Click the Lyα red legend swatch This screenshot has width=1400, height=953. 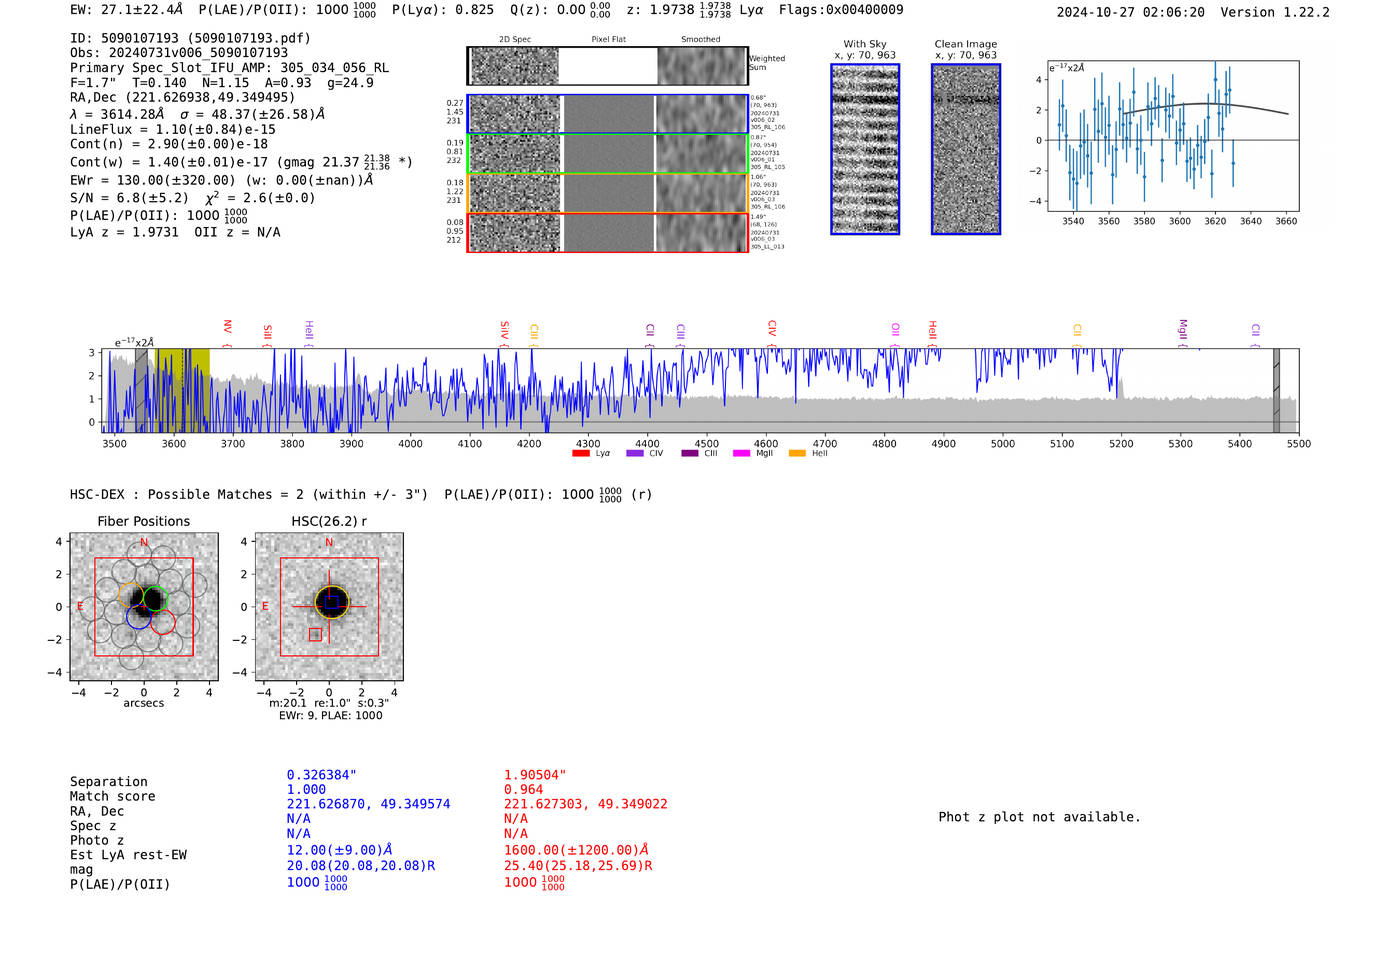tap(580, 454)
